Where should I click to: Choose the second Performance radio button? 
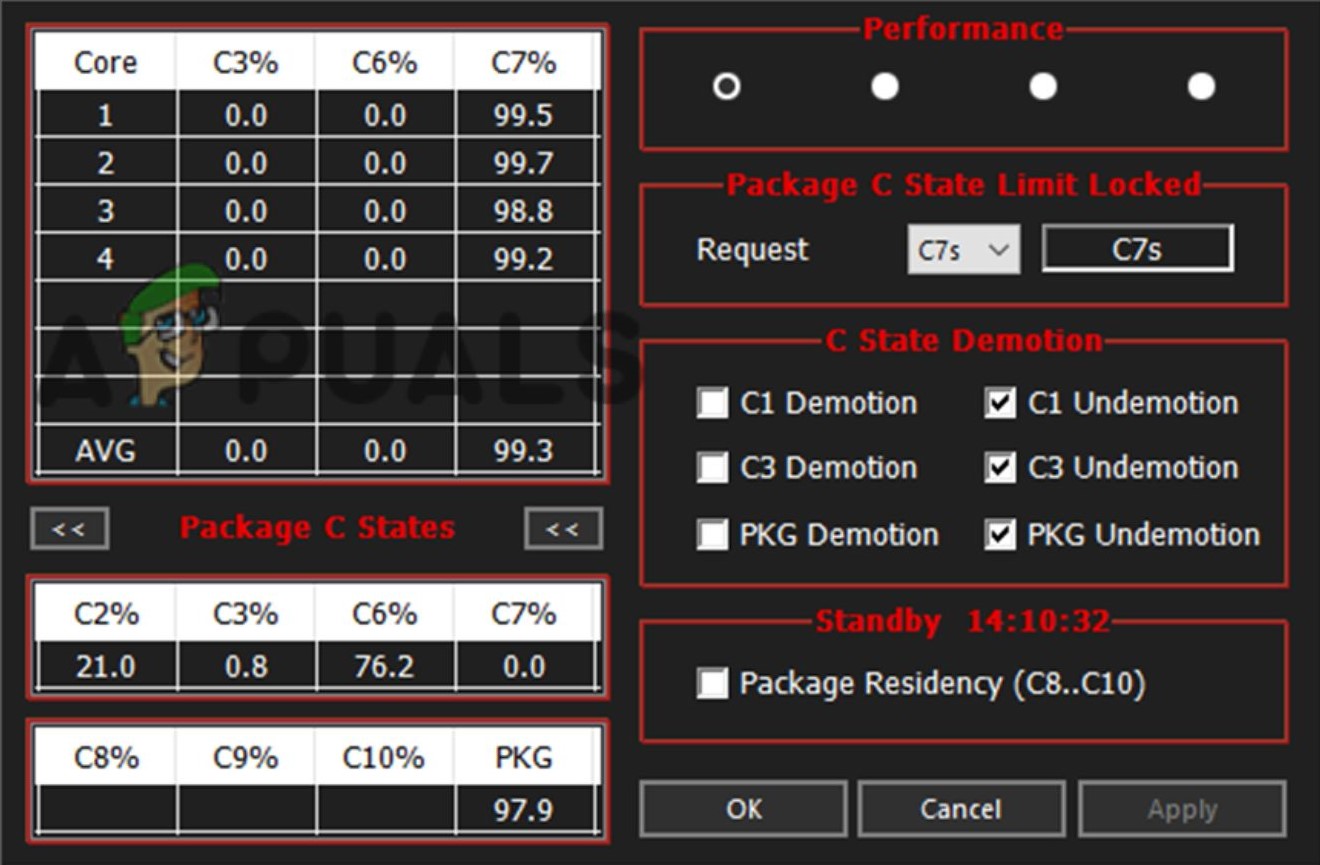tap(885, 86)
